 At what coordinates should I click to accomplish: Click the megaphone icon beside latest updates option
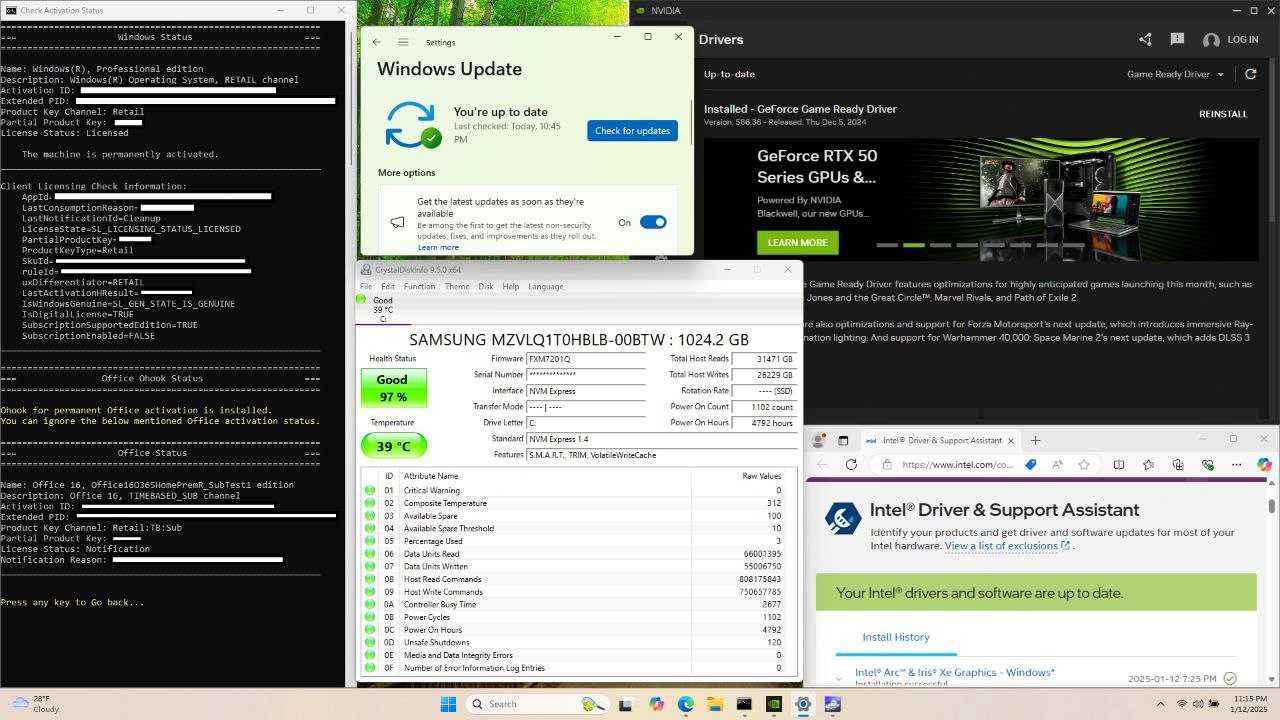pos(397,222)
